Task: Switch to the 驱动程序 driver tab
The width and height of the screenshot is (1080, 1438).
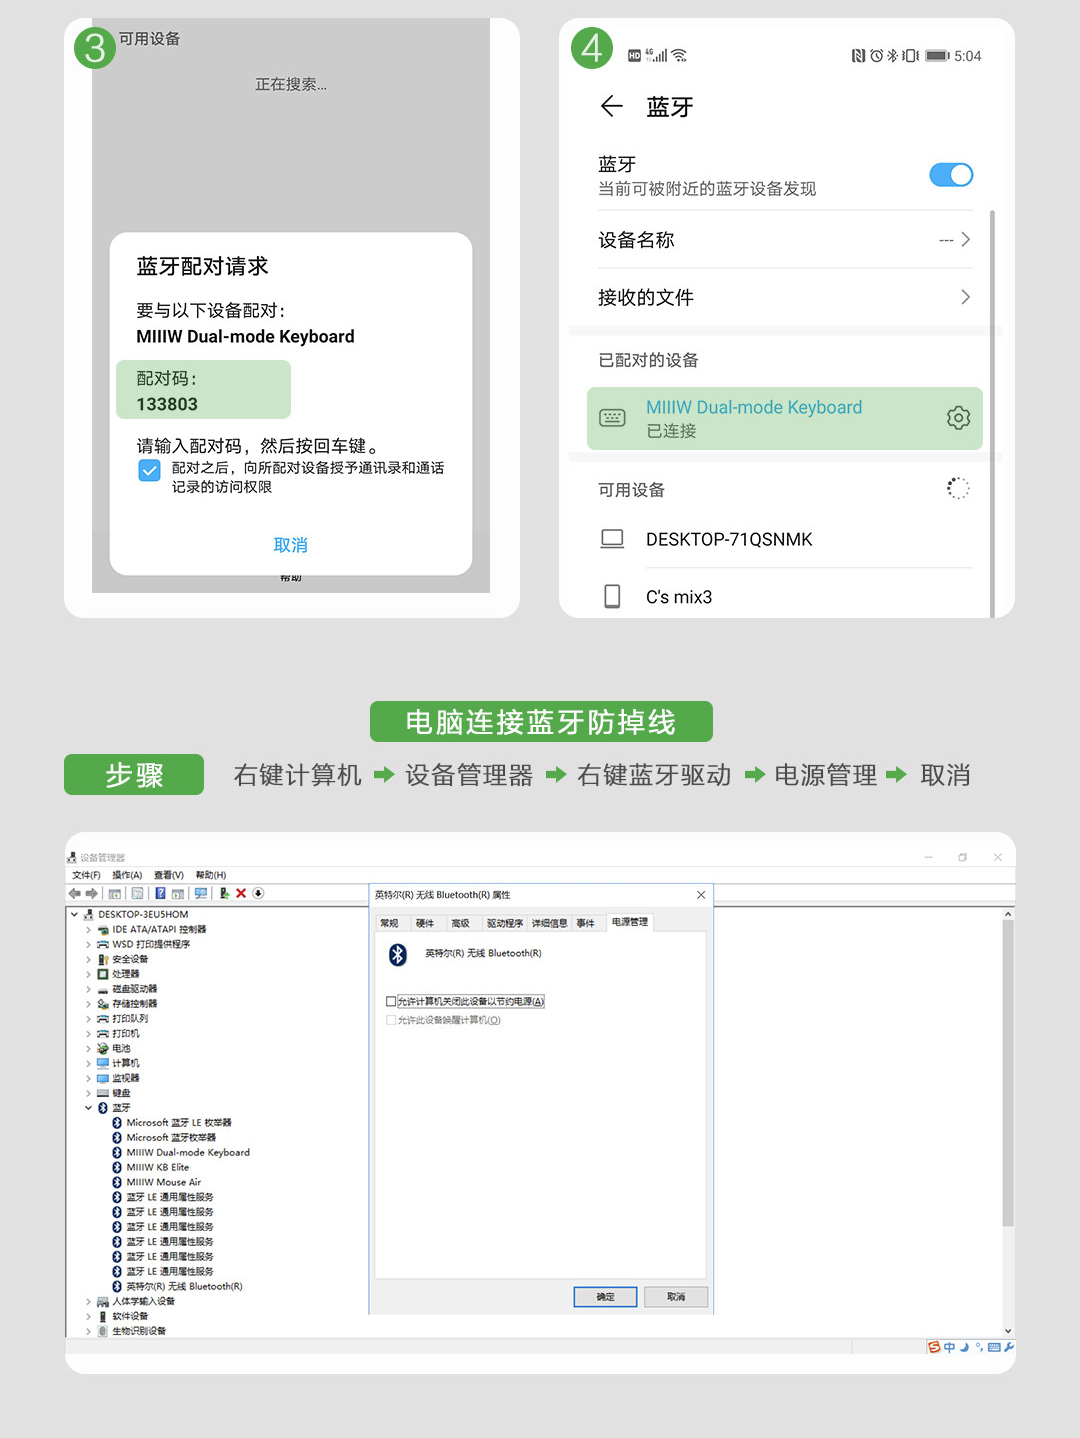Action: click(x=504, y=923)
